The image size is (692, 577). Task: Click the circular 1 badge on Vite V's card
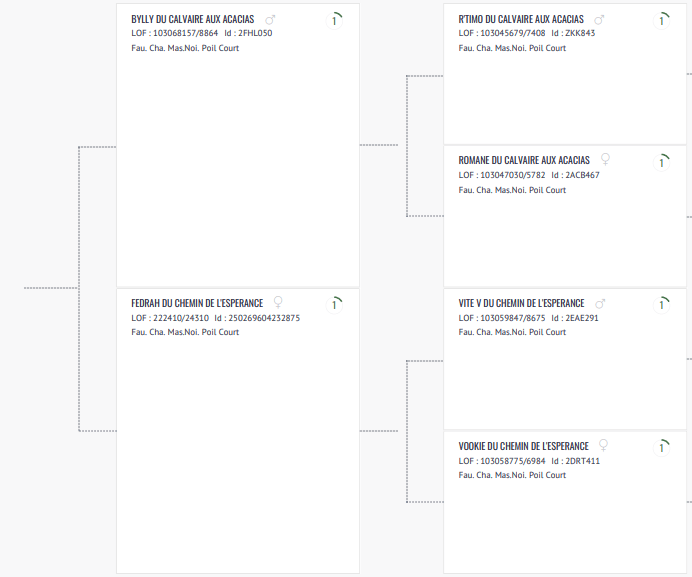pos(662,304)
